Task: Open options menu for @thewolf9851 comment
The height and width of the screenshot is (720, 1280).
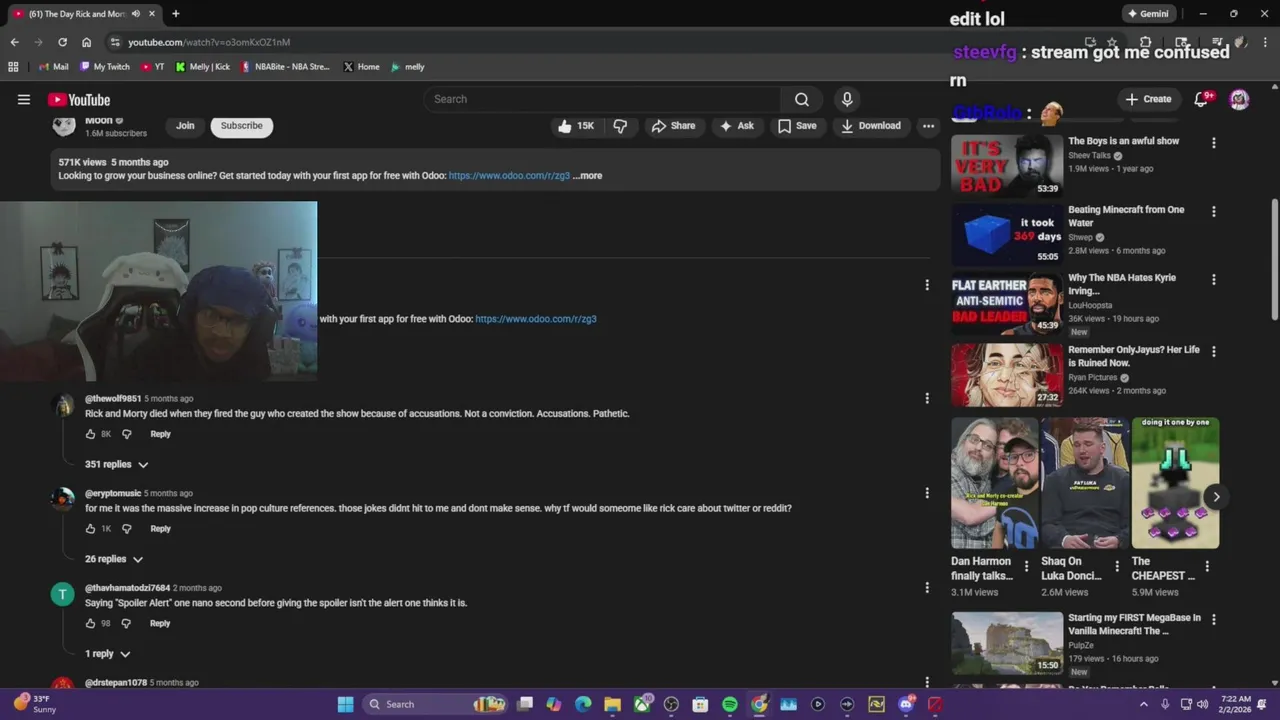Action: (927, 398)
